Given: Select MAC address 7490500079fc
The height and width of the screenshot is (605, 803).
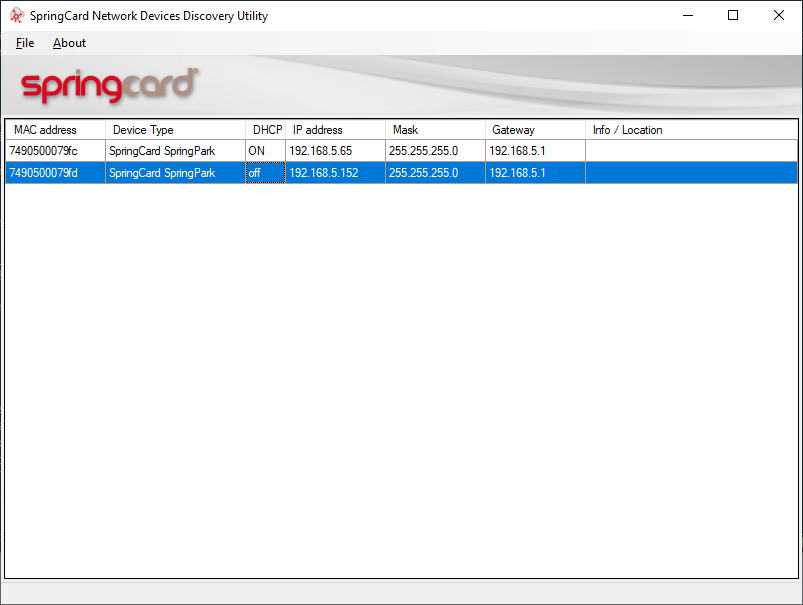Looking at the screenshot, I should 55,151.
